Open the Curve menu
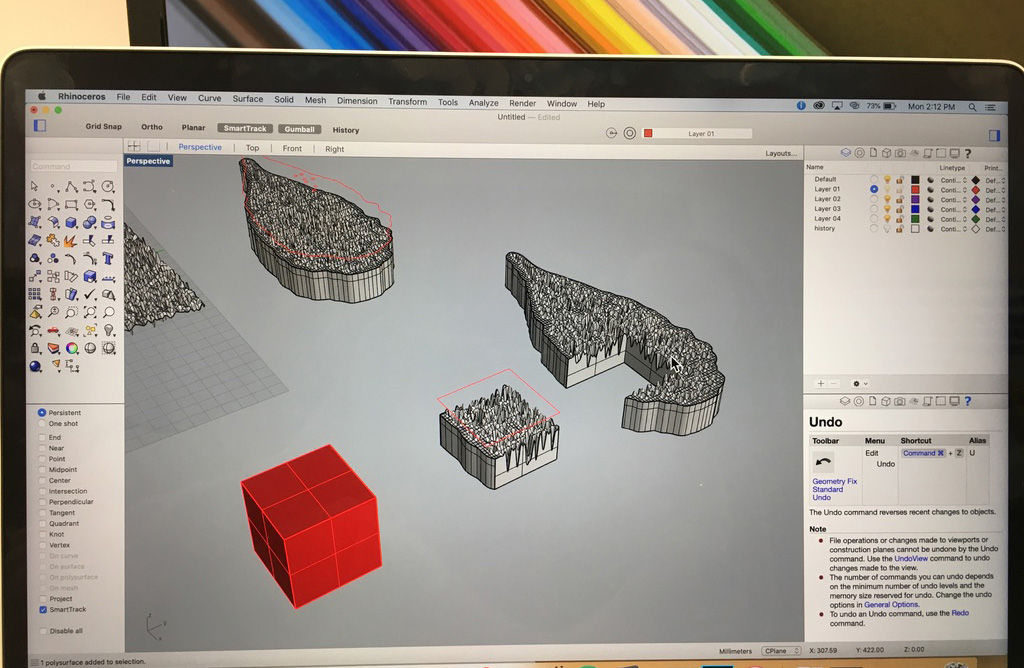1024x668 pixels. point(210,98)
